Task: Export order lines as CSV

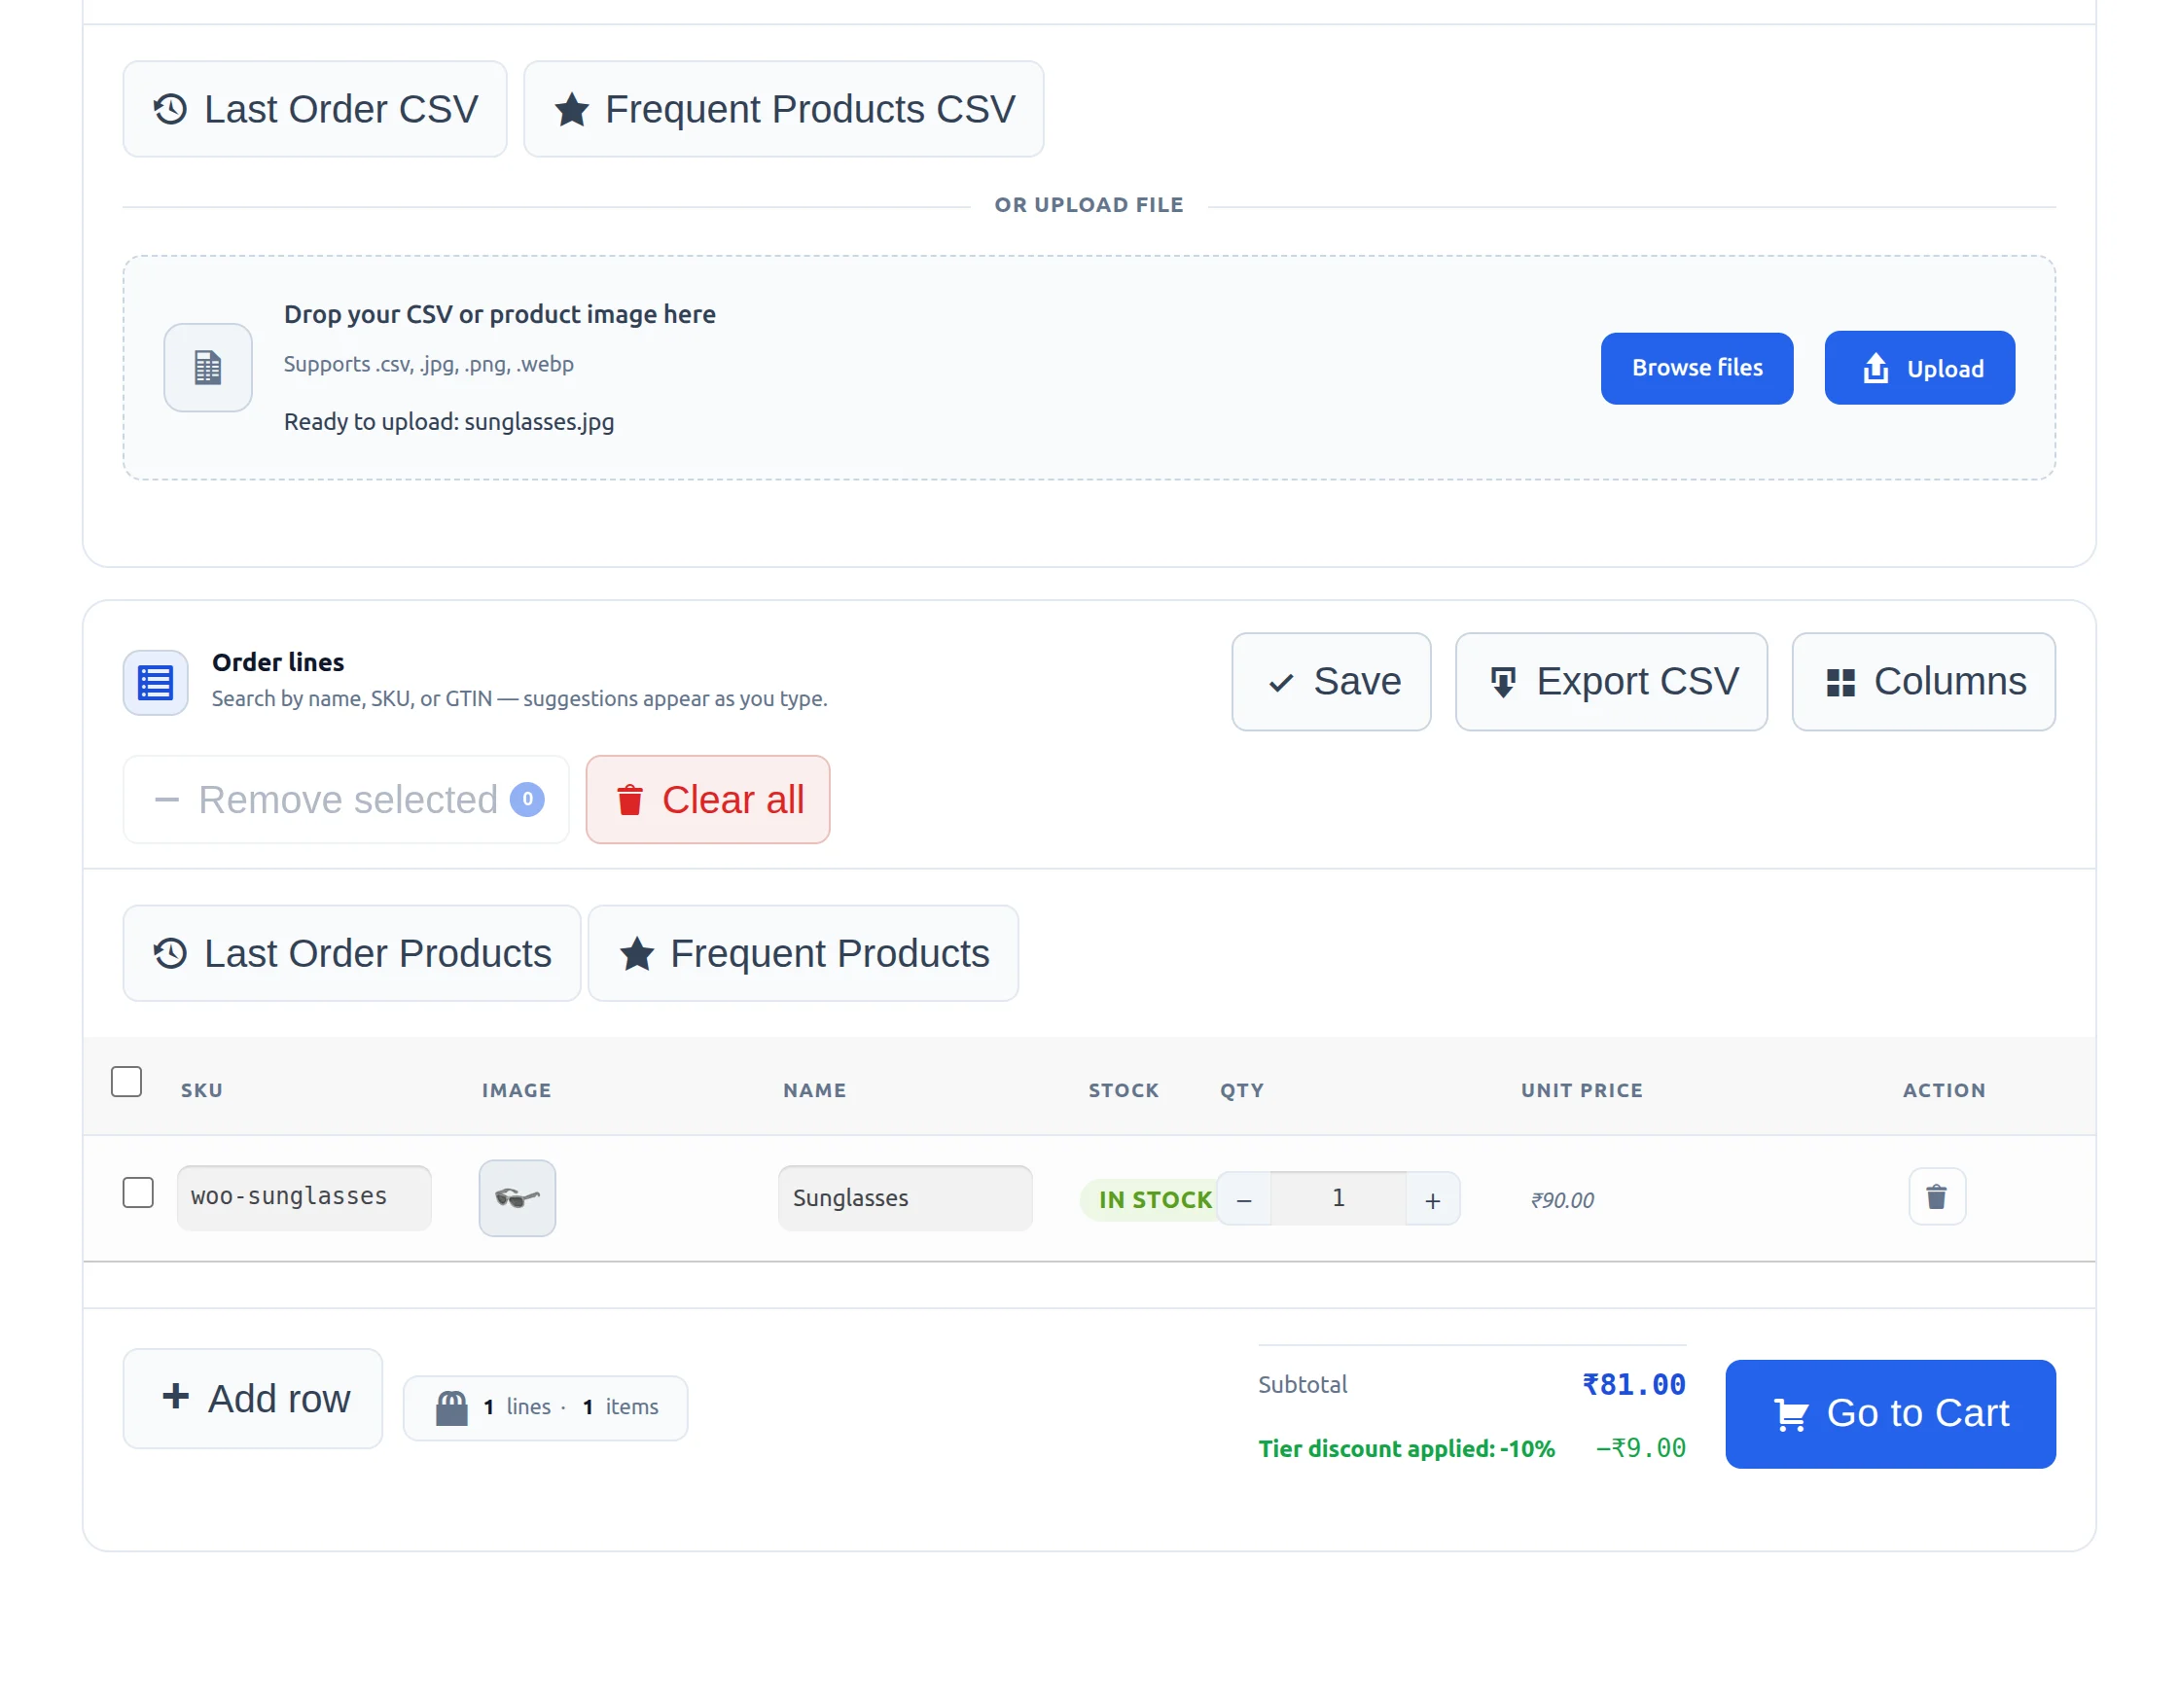Action: 1610,682
